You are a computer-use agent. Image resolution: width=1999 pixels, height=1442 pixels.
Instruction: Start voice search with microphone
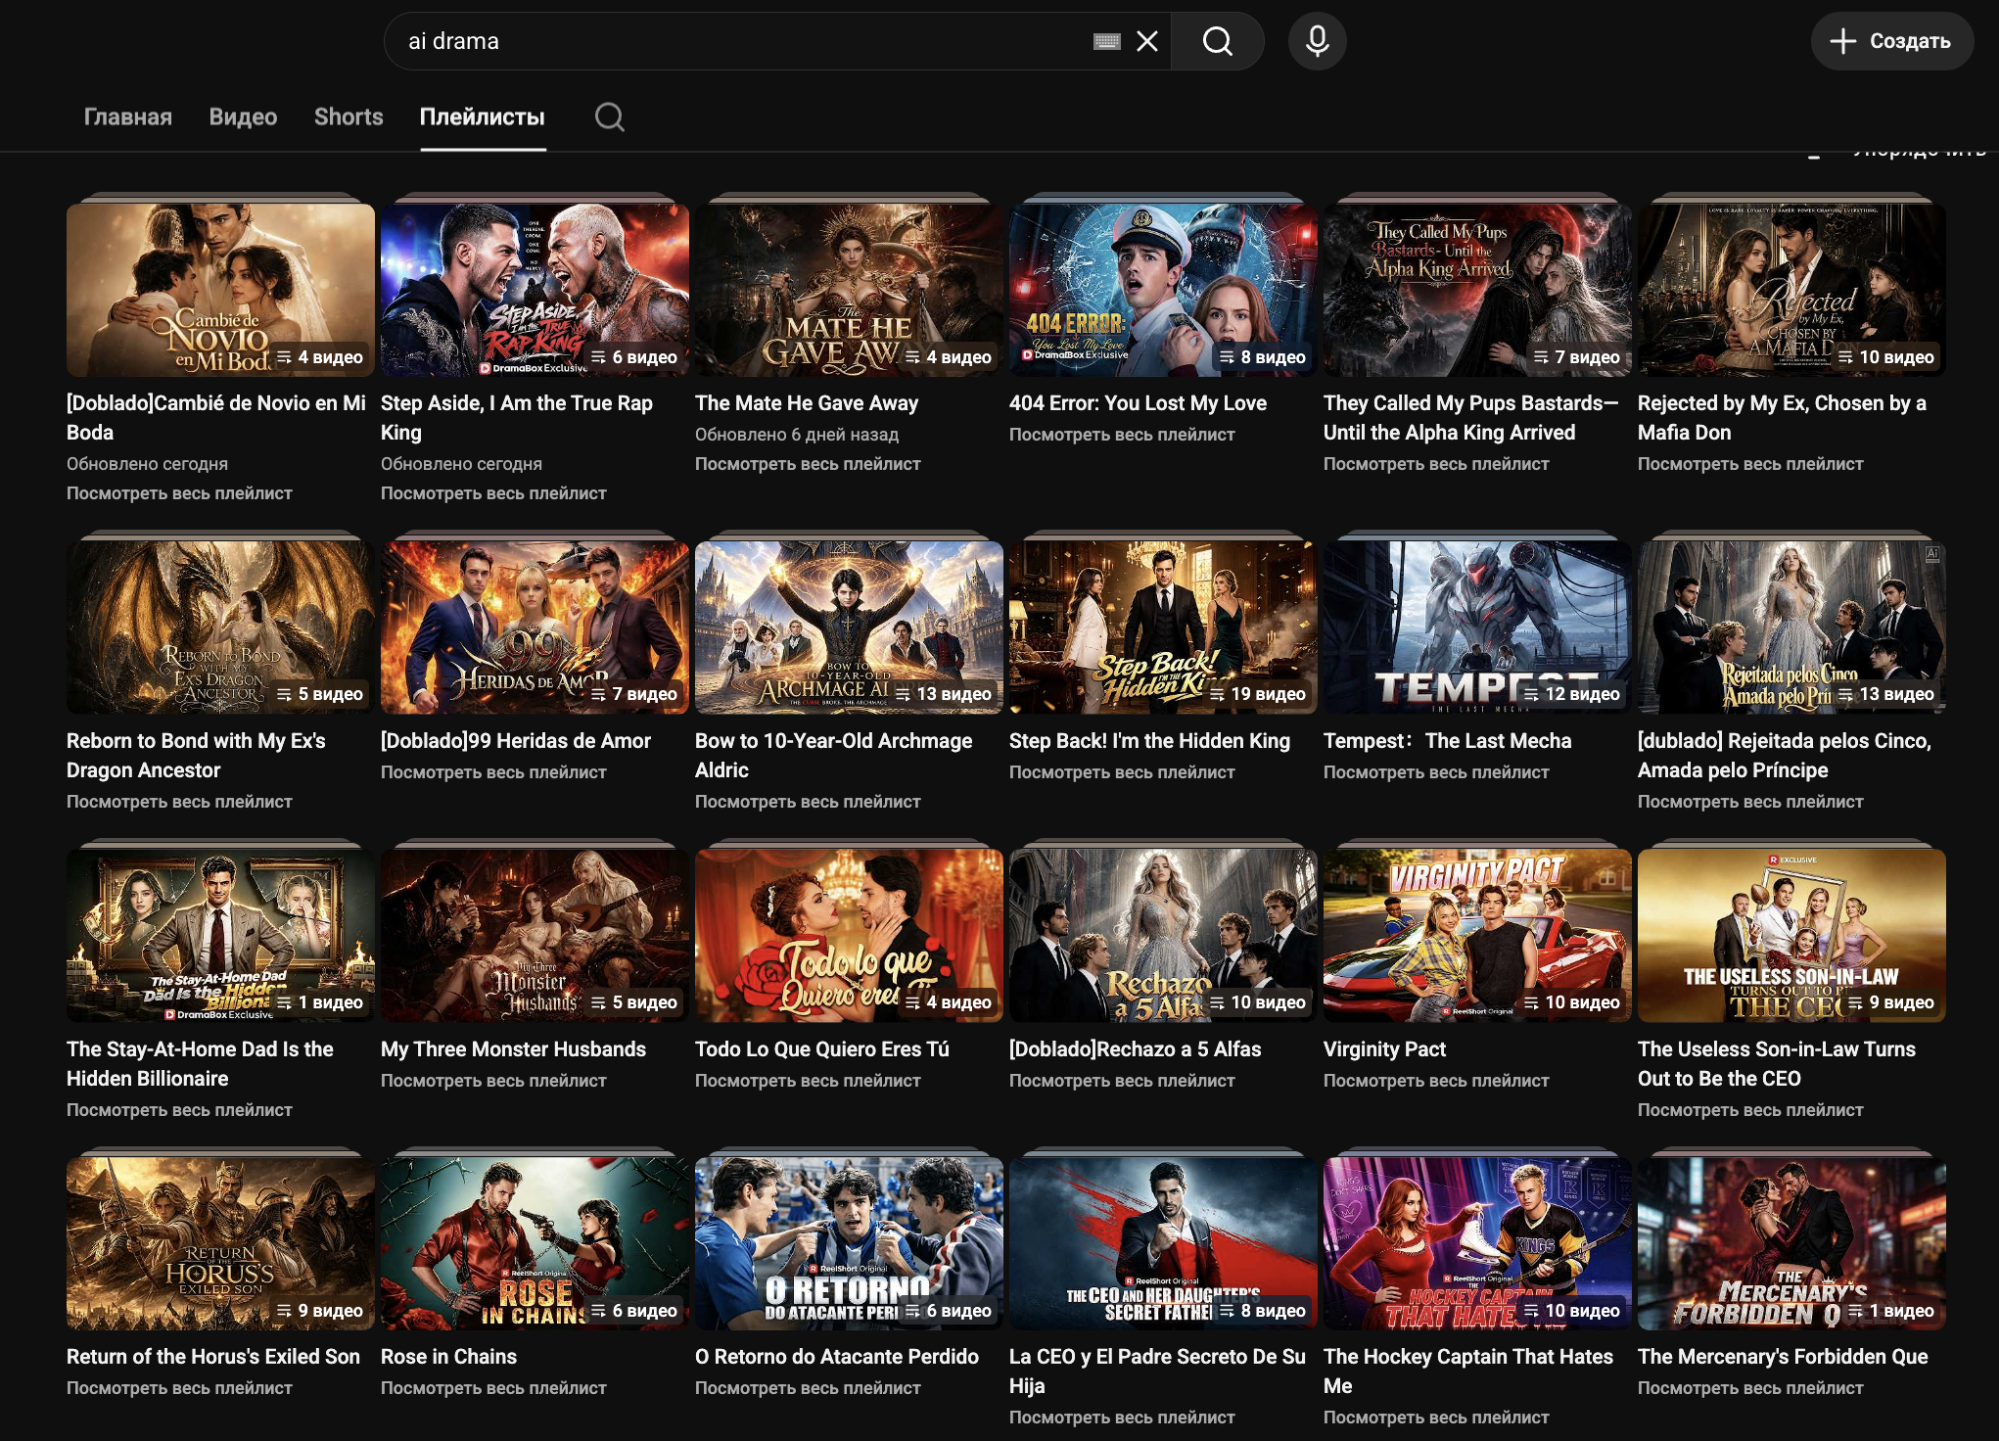point(1317,41)
